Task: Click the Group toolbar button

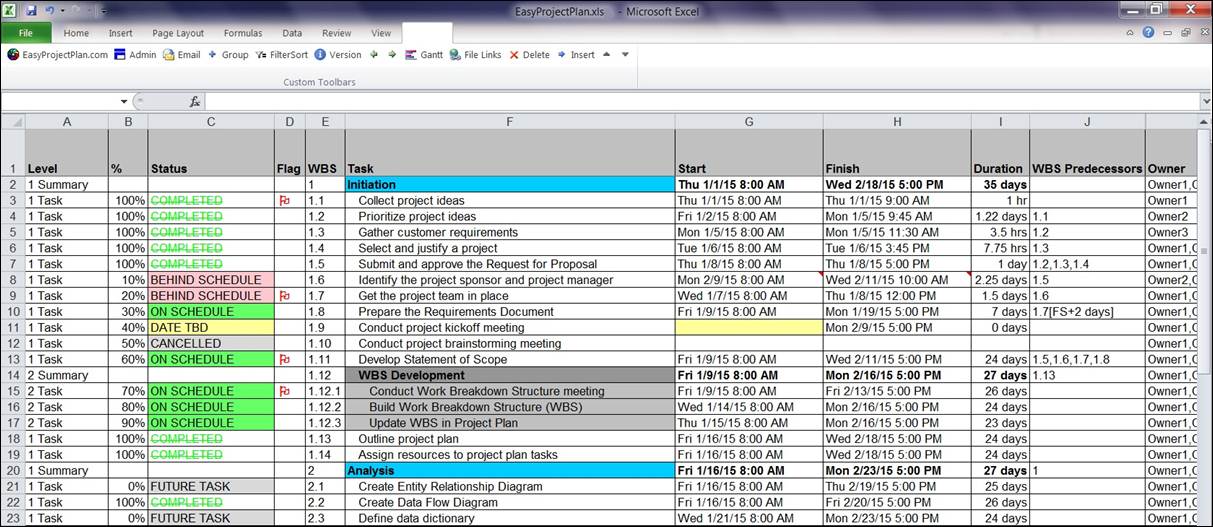Action: [228, 55]
